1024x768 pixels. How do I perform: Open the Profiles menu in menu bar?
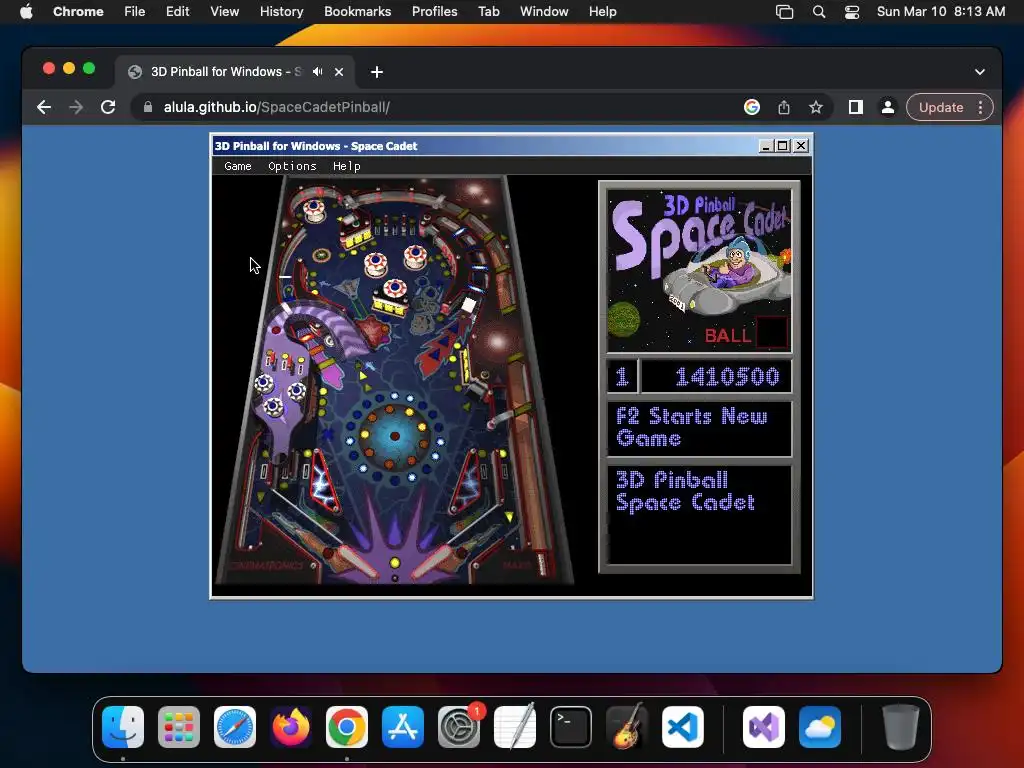tap(434, 12)
